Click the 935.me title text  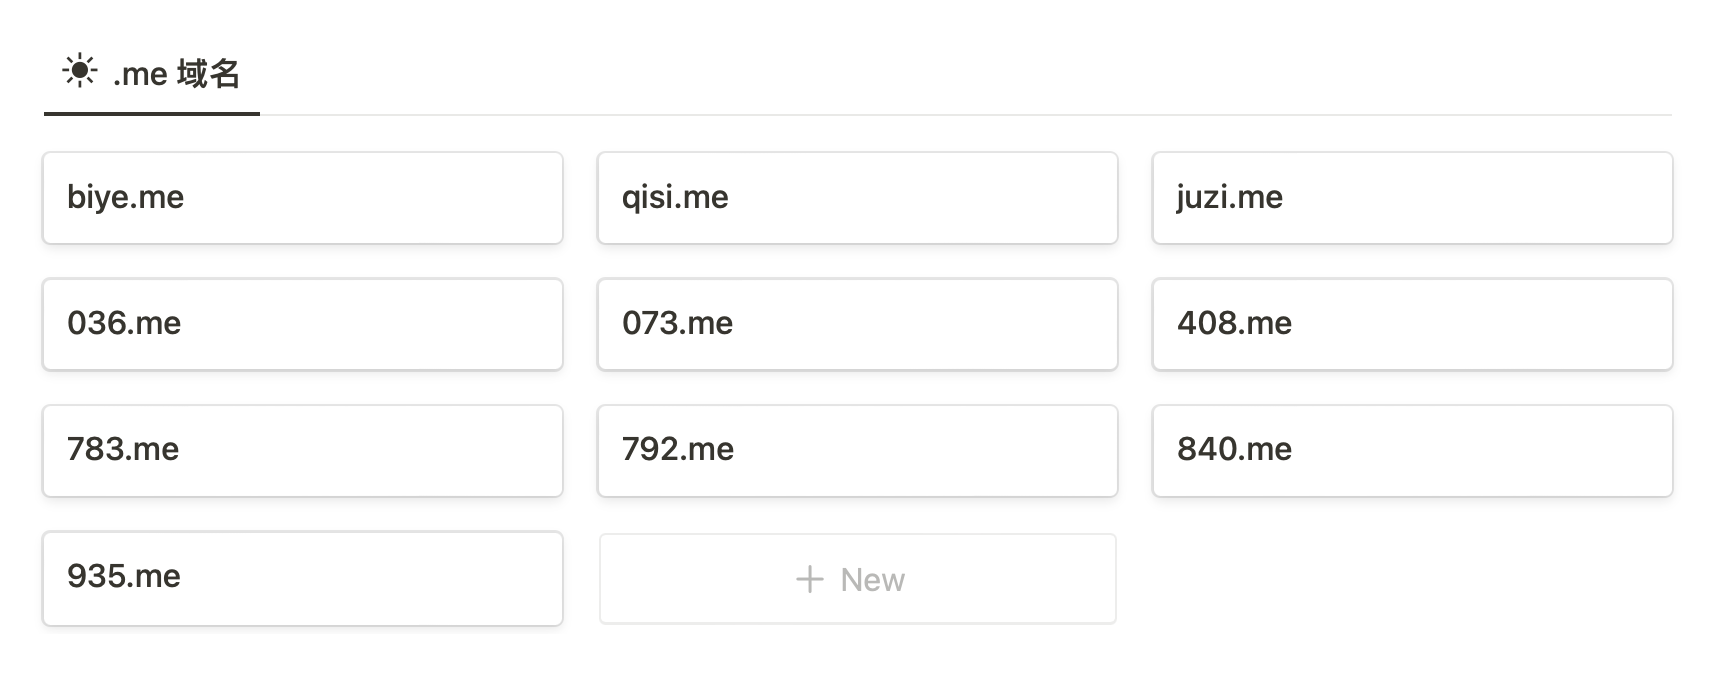tap(124, 576)
